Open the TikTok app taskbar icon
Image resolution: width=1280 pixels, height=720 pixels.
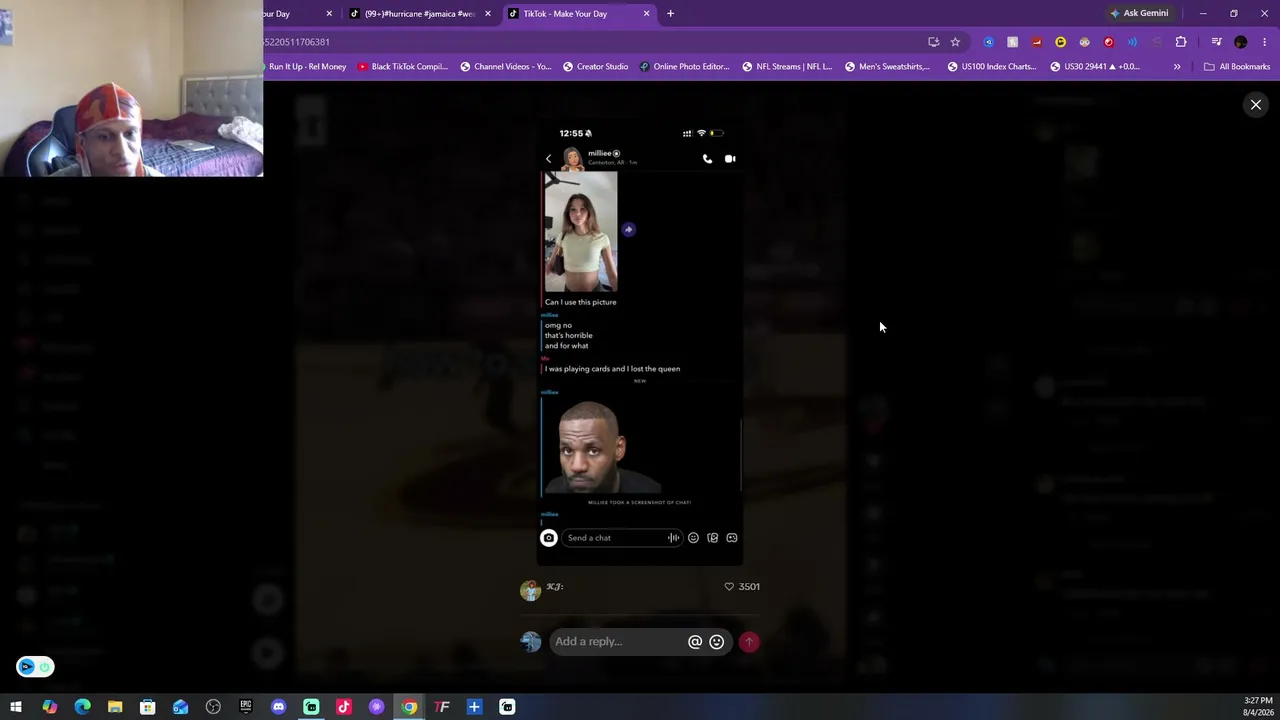tap(344, 707)
